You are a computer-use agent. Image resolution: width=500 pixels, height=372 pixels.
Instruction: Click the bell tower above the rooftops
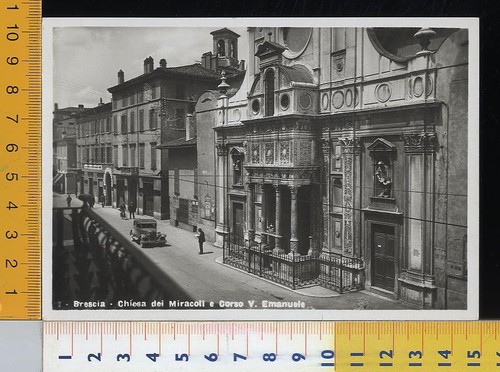(225, 47)
